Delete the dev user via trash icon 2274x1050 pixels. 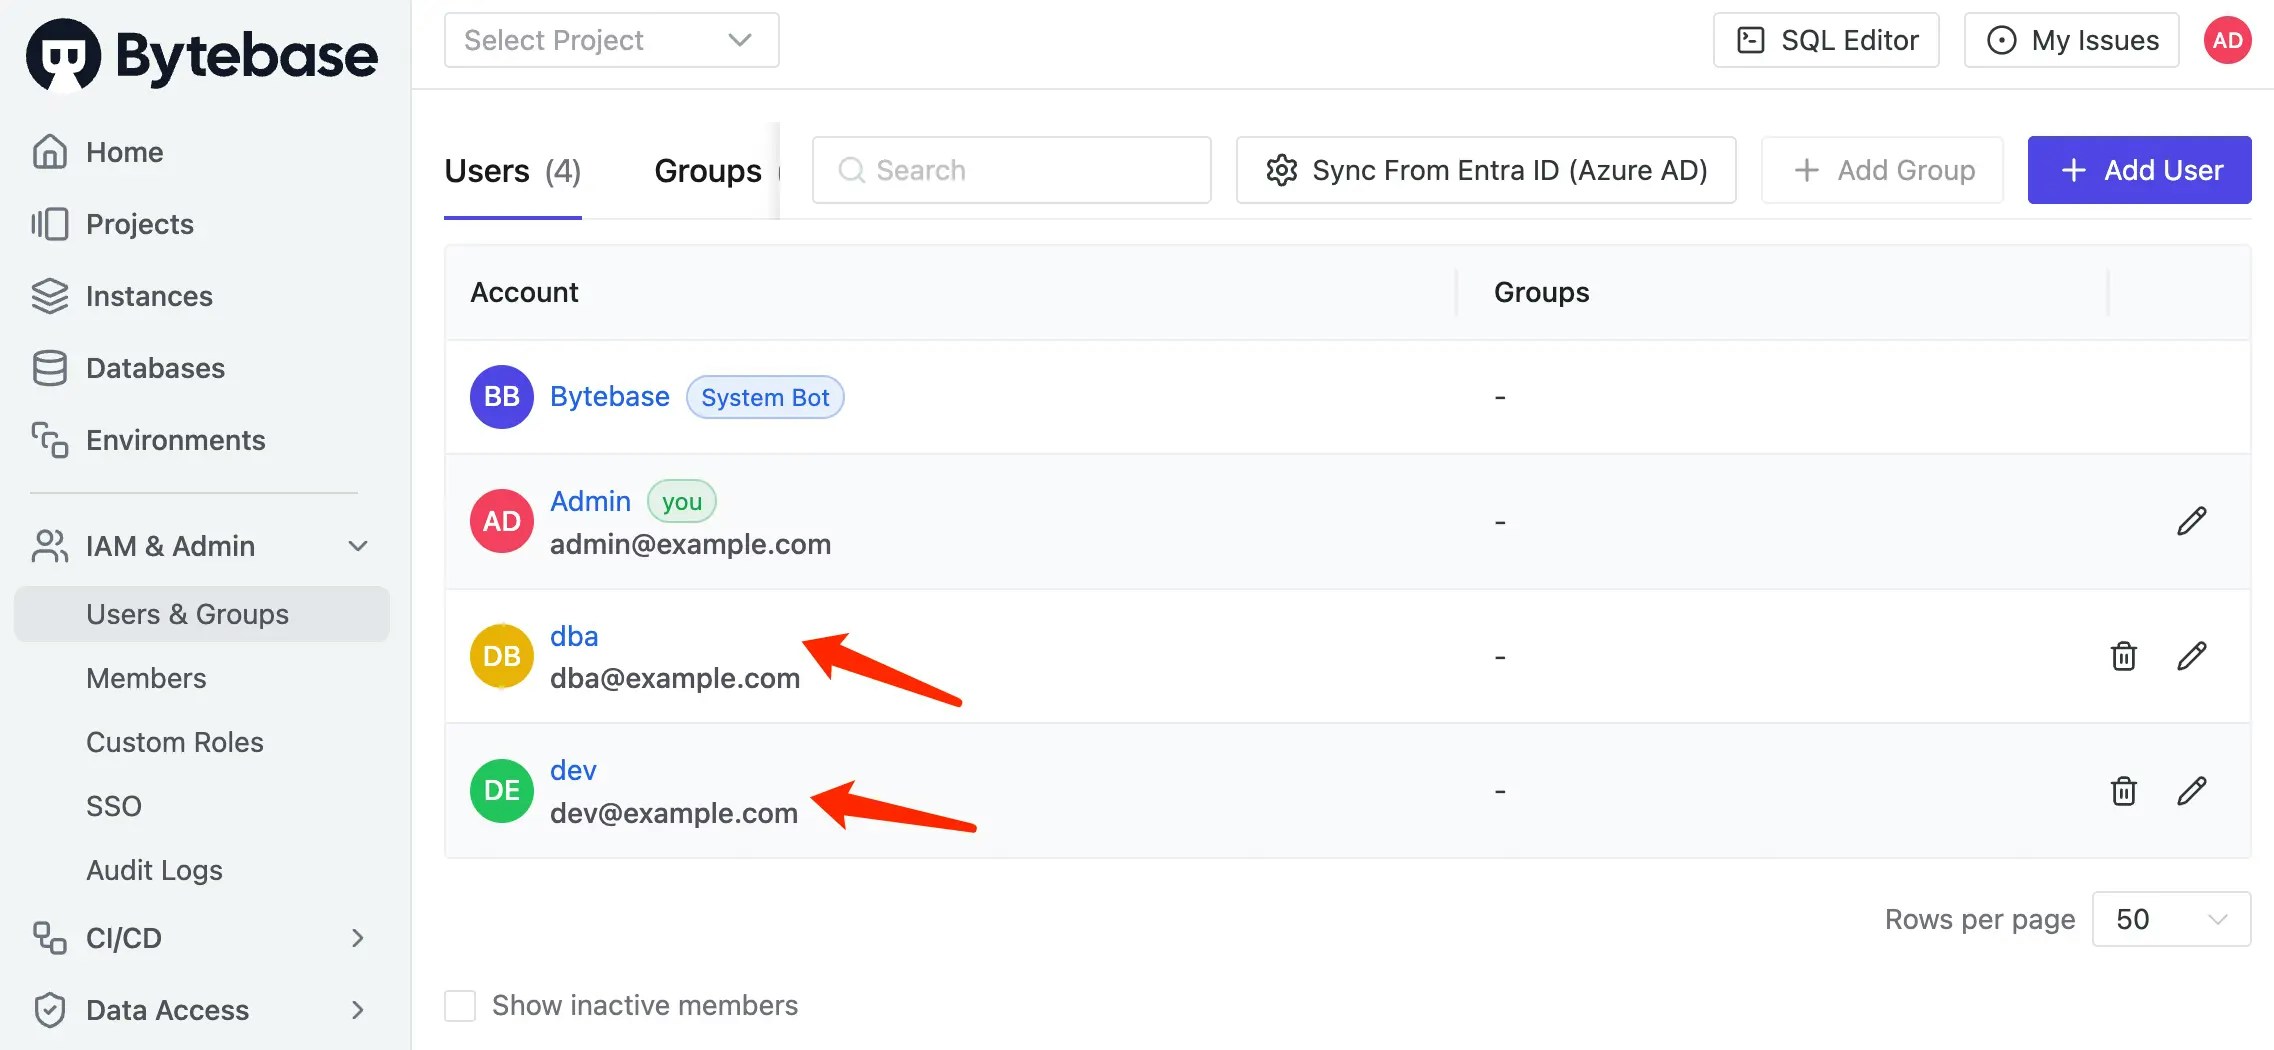pos(2124,791)
